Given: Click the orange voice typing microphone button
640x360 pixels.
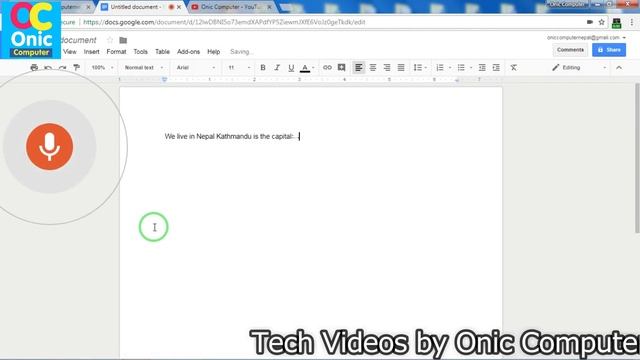Looking at the screenshot, I should coord(49,147).
